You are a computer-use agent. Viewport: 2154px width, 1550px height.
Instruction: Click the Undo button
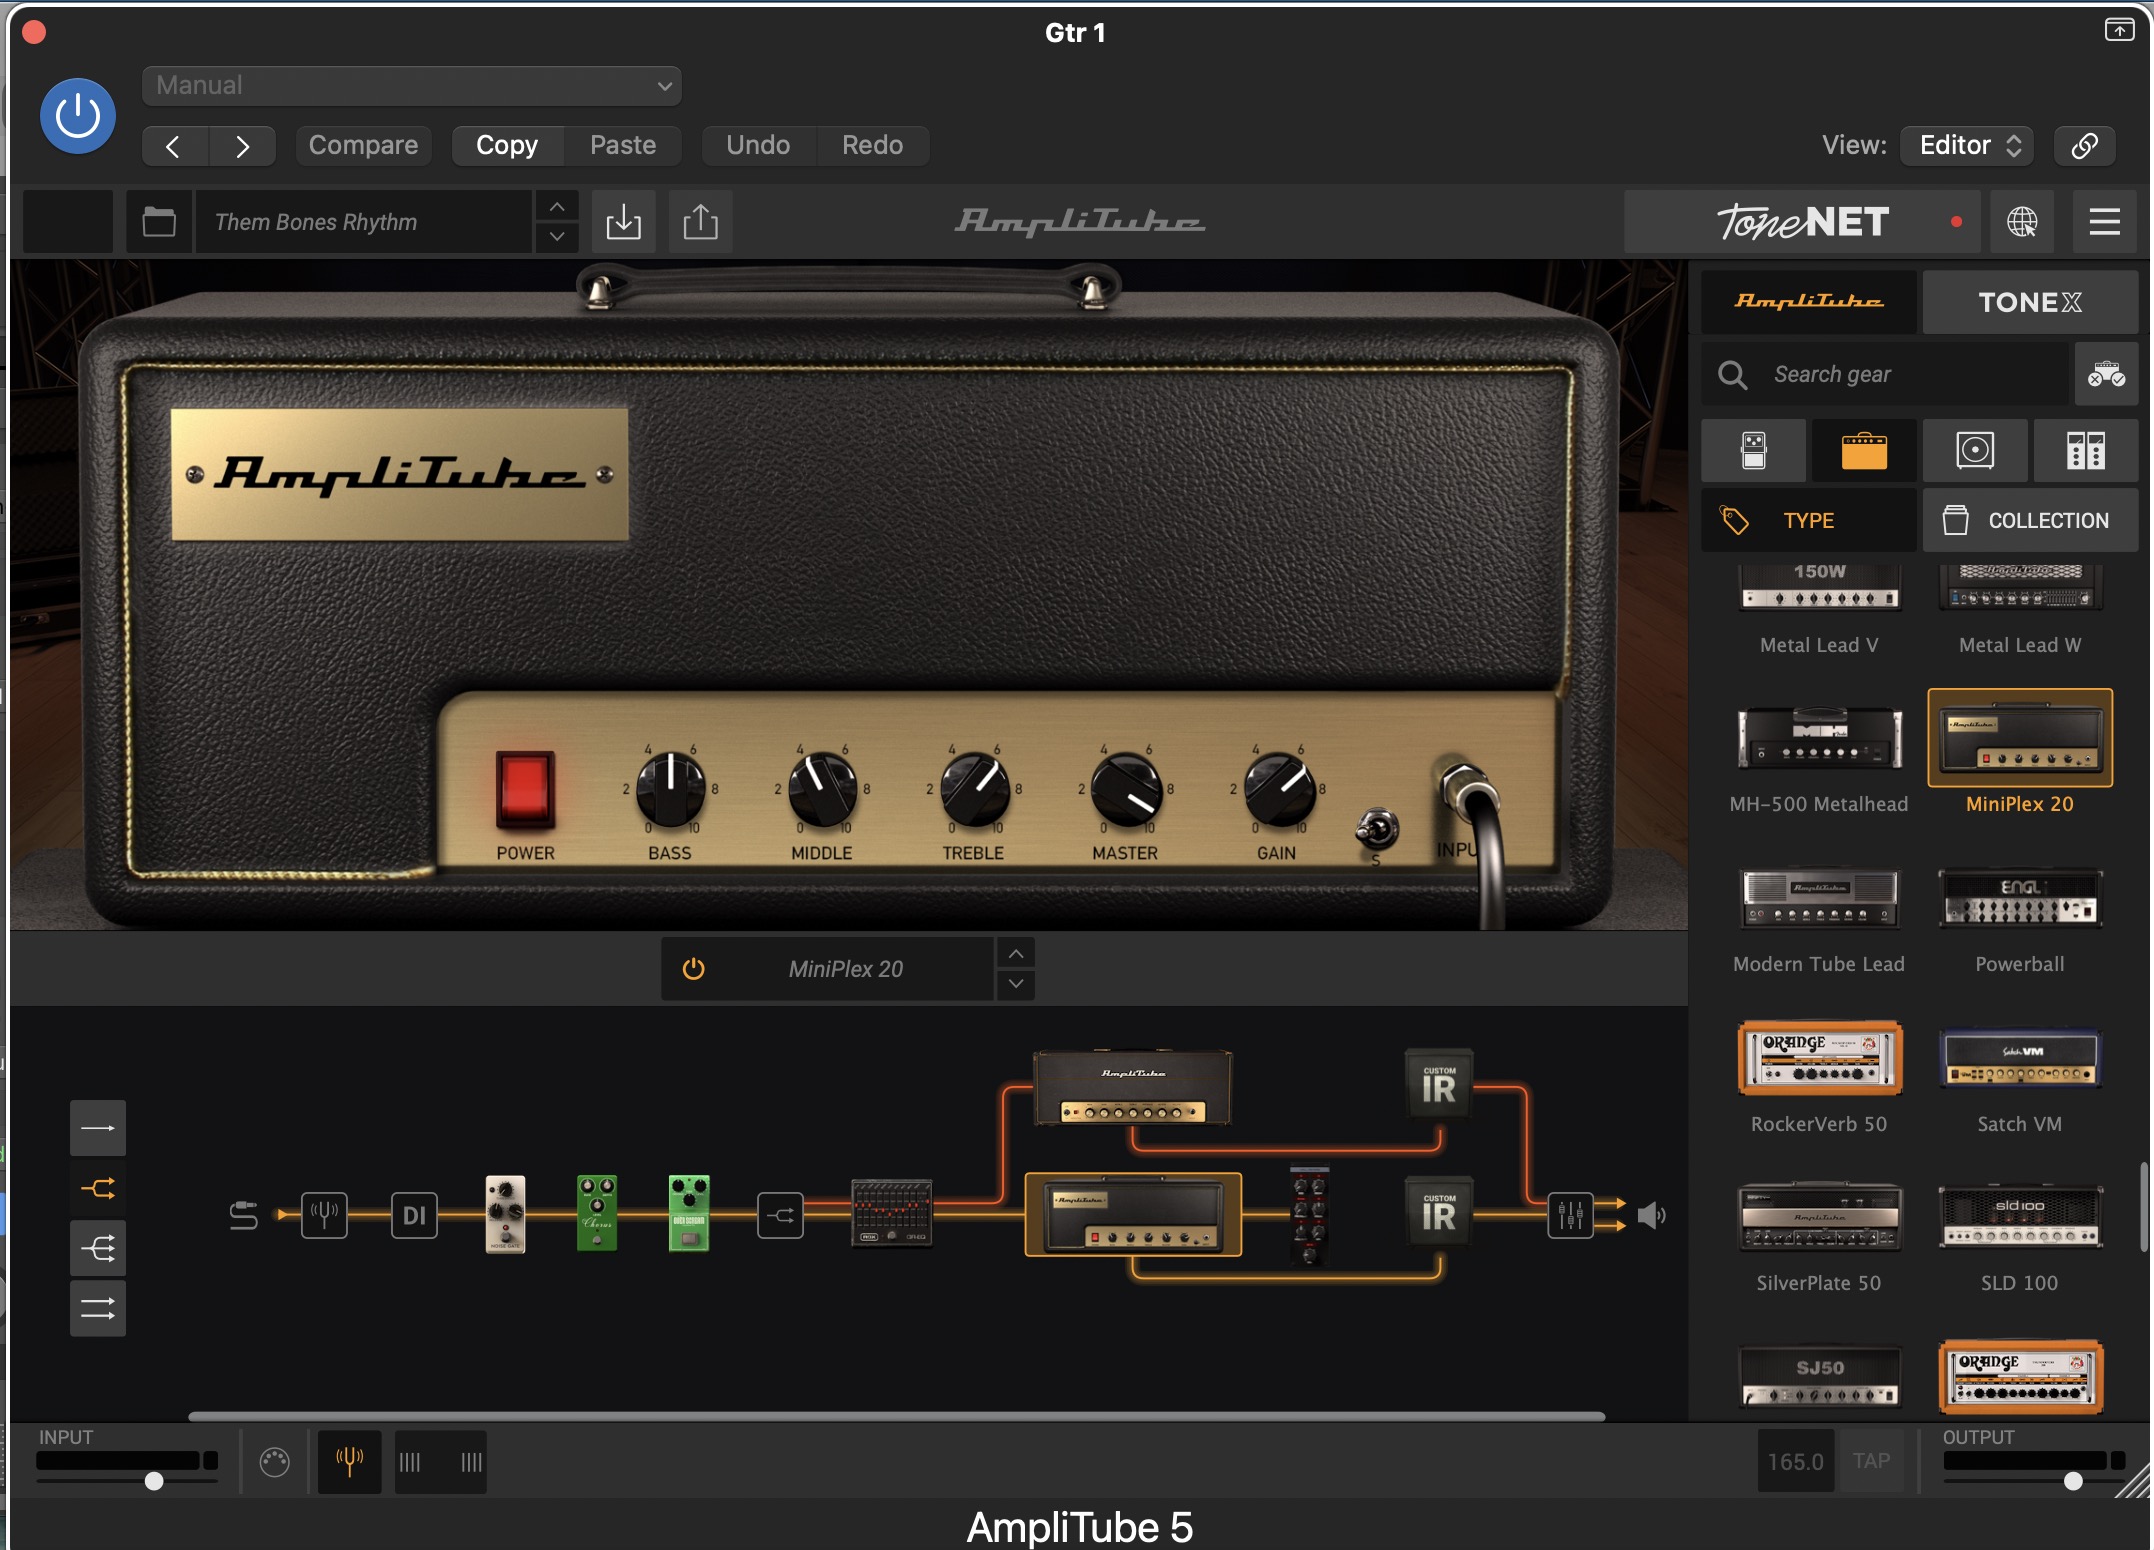coord(758,145)
